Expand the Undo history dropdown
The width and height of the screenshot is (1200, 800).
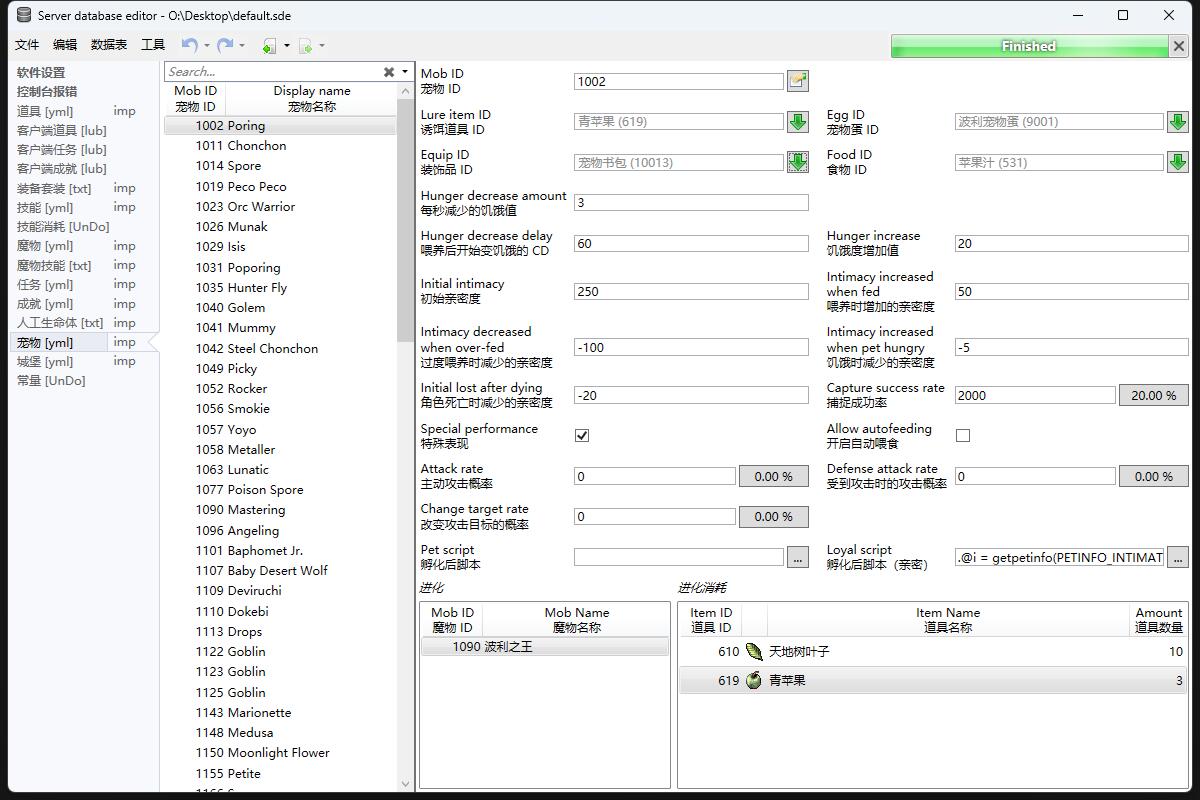click(207, 45)
